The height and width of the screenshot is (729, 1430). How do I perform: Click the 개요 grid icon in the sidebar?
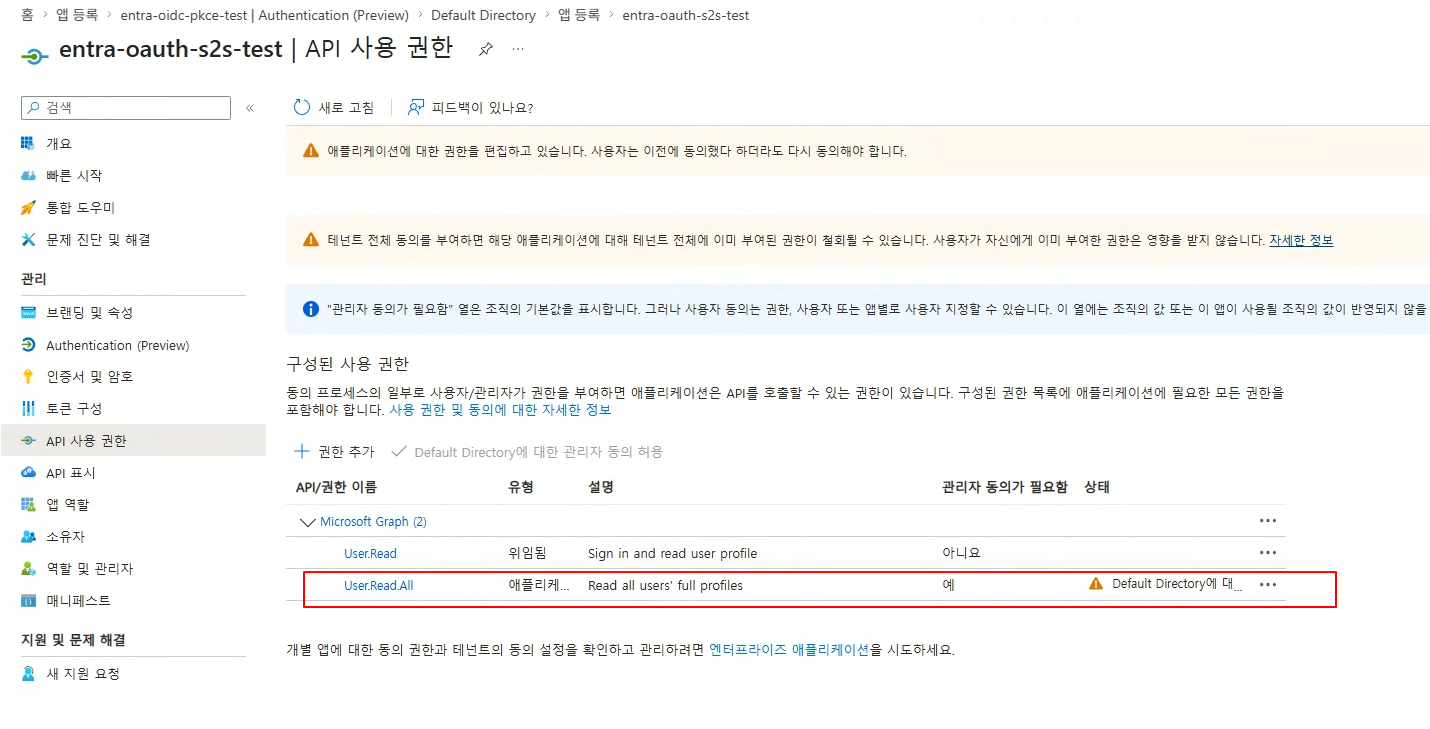pos(29,143)
